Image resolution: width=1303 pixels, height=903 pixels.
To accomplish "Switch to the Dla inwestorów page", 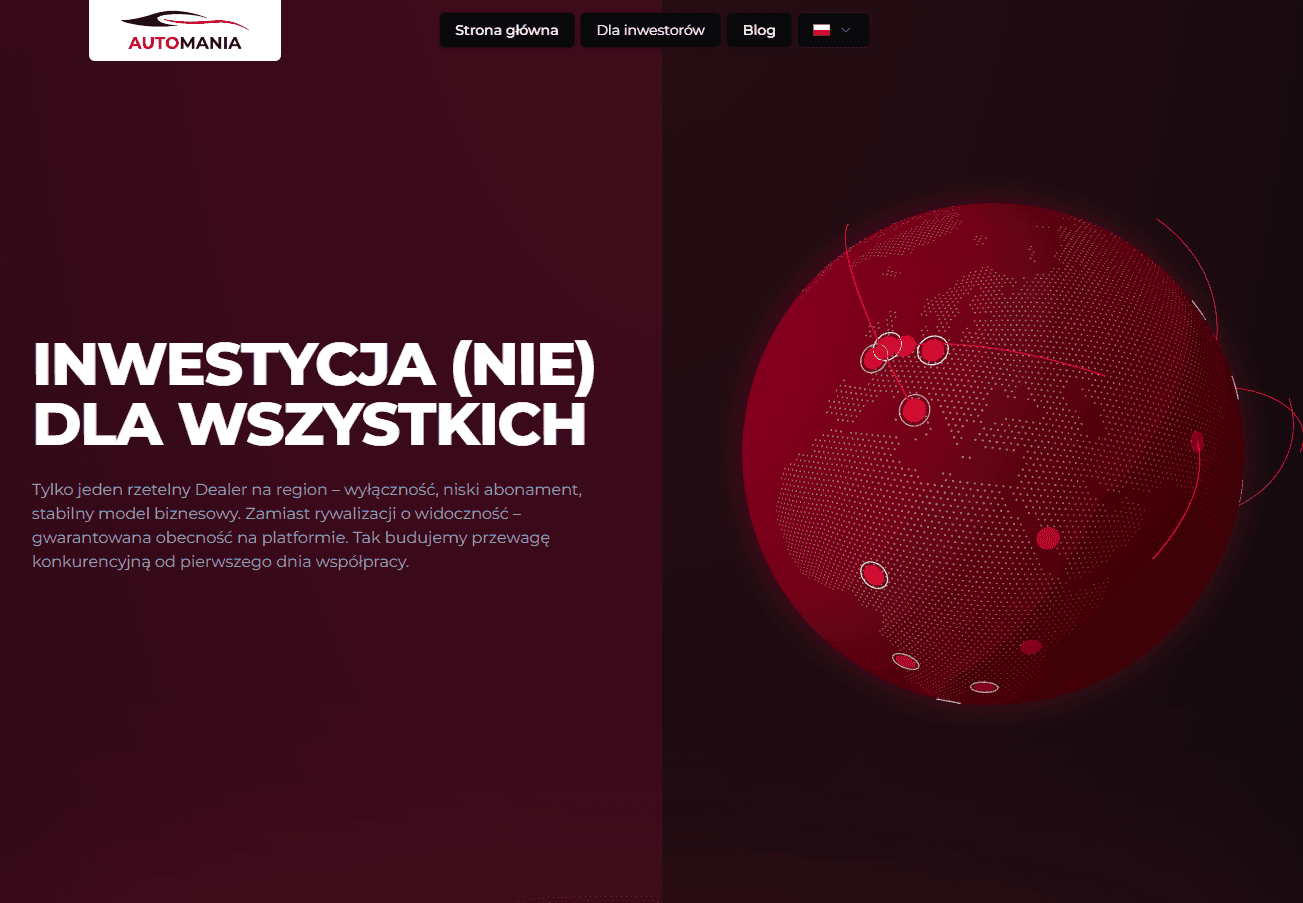I will point(650,30).
